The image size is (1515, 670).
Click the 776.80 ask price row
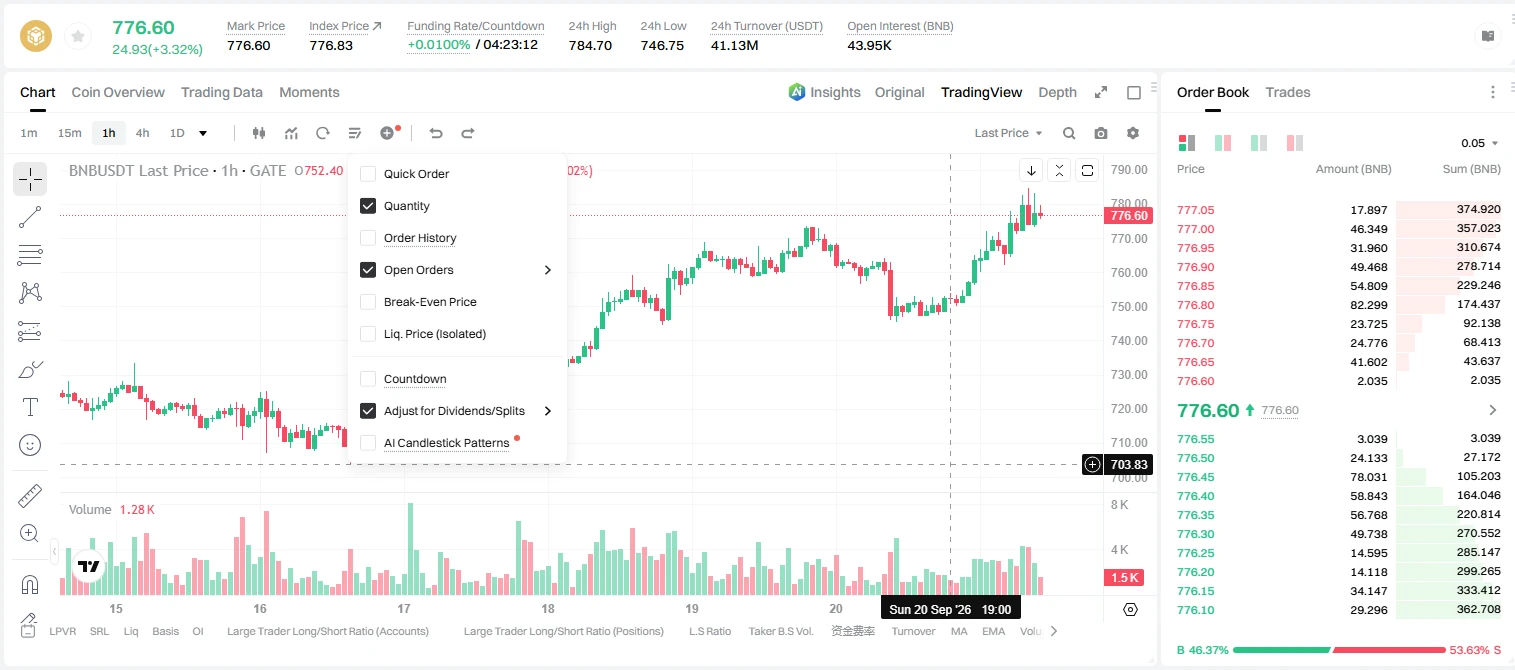point(1338,305)
